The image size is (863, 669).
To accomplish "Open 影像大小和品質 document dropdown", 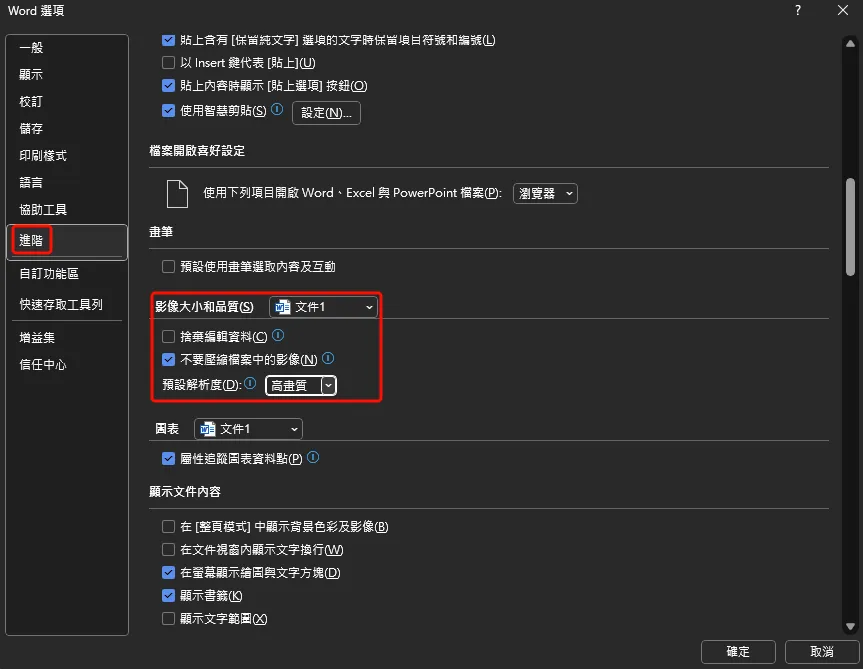I will [323, 307].
